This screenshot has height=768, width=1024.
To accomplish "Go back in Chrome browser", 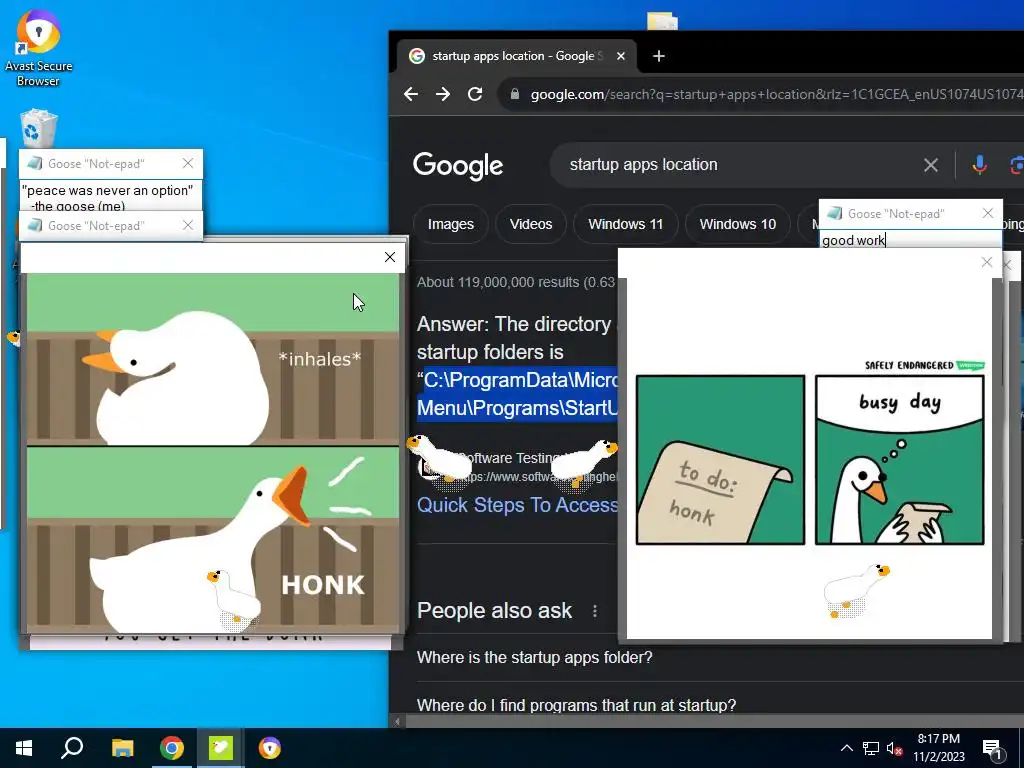I will point(411,94).
